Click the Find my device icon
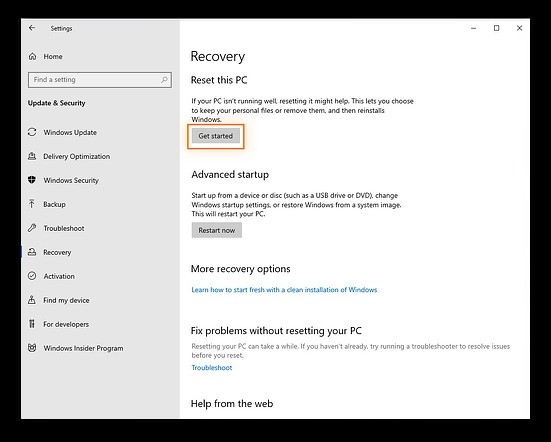551x442 pixels. 32,300
